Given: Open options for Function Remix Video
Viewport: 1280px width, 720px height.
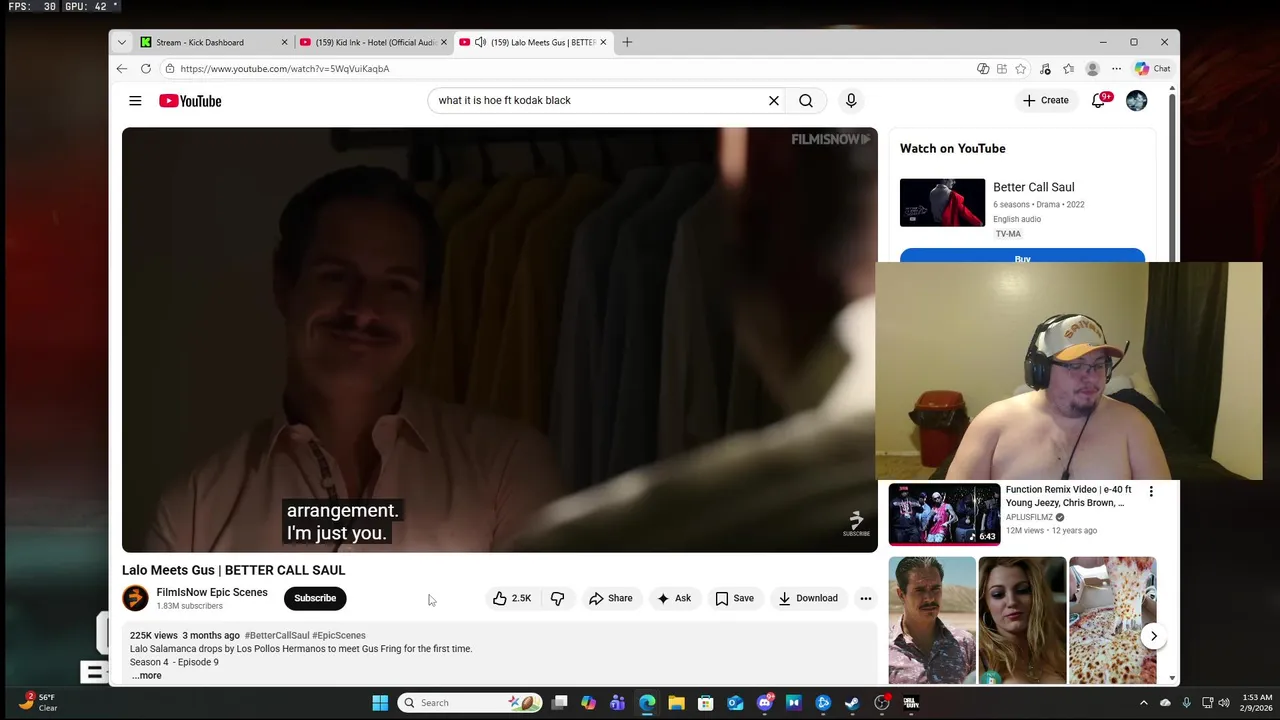Looking at the screenshot, I should 1151,491.
